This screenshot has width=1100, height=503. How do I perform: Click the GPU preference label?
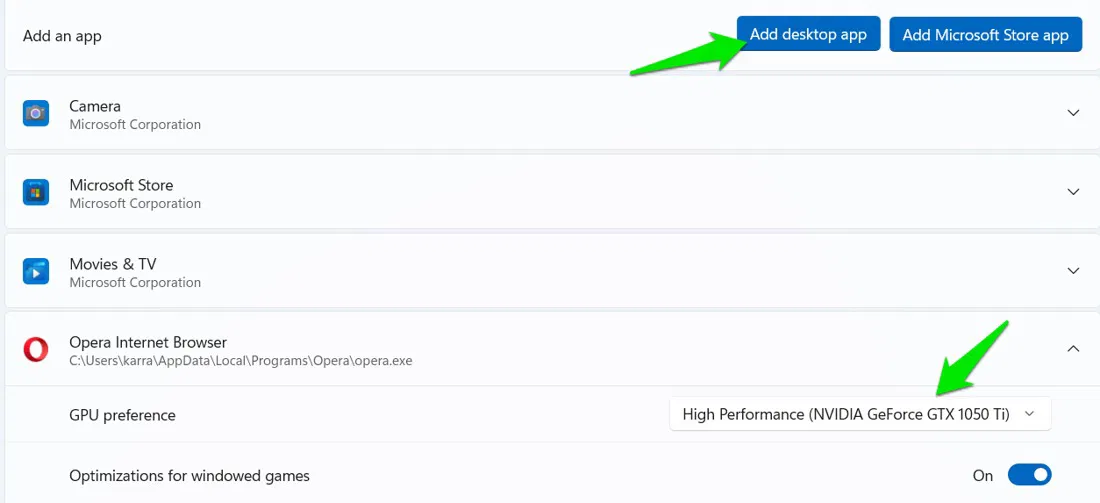(x=122, y=415)
